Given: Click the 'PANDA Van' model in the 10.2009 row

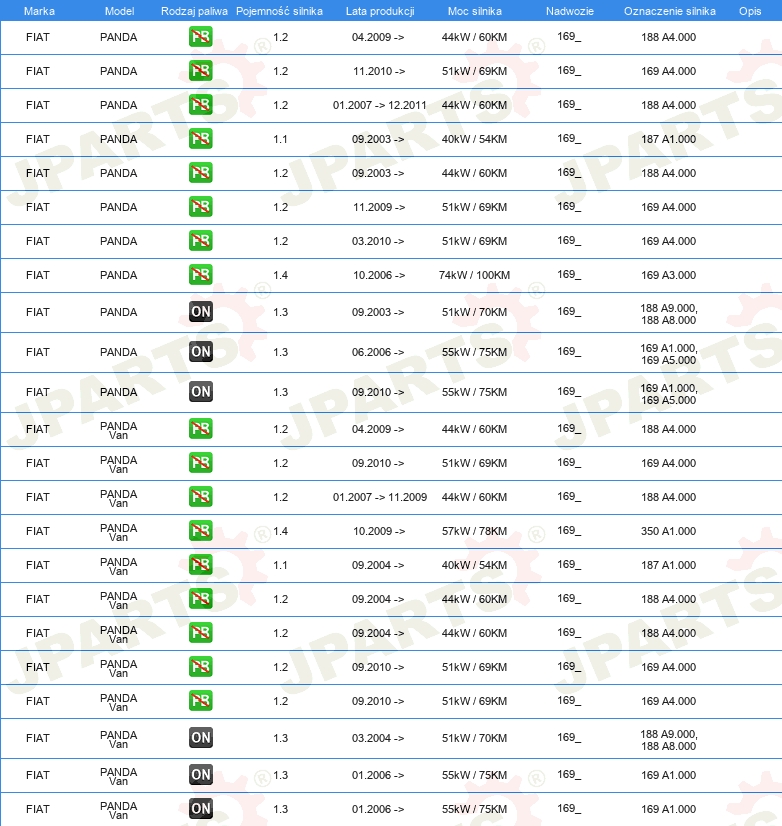Looking at the screenshot, I should [119, 533].
